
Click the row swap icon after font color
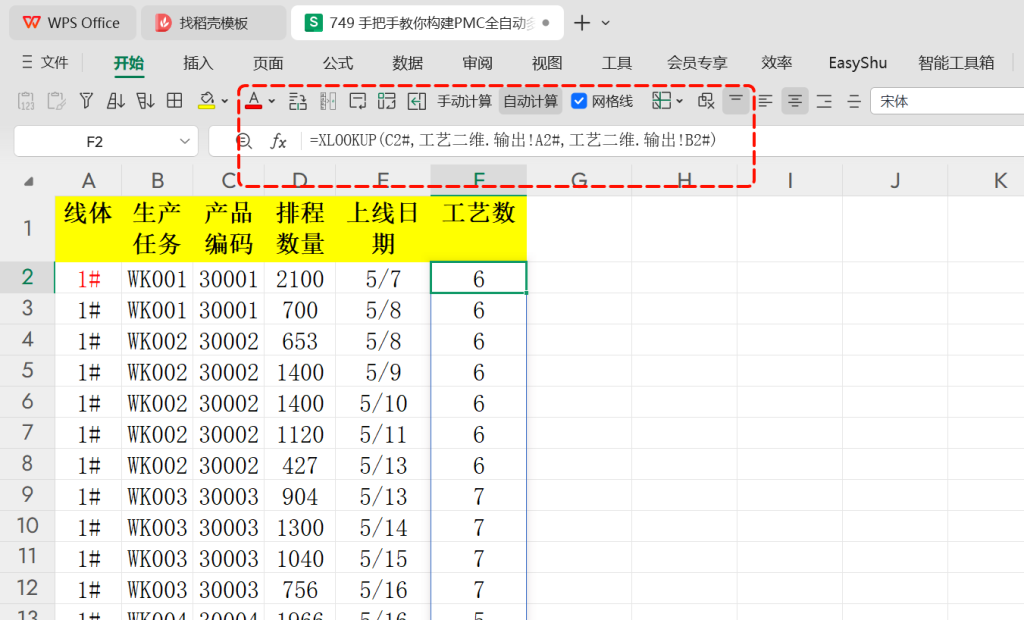click(298, 101)
